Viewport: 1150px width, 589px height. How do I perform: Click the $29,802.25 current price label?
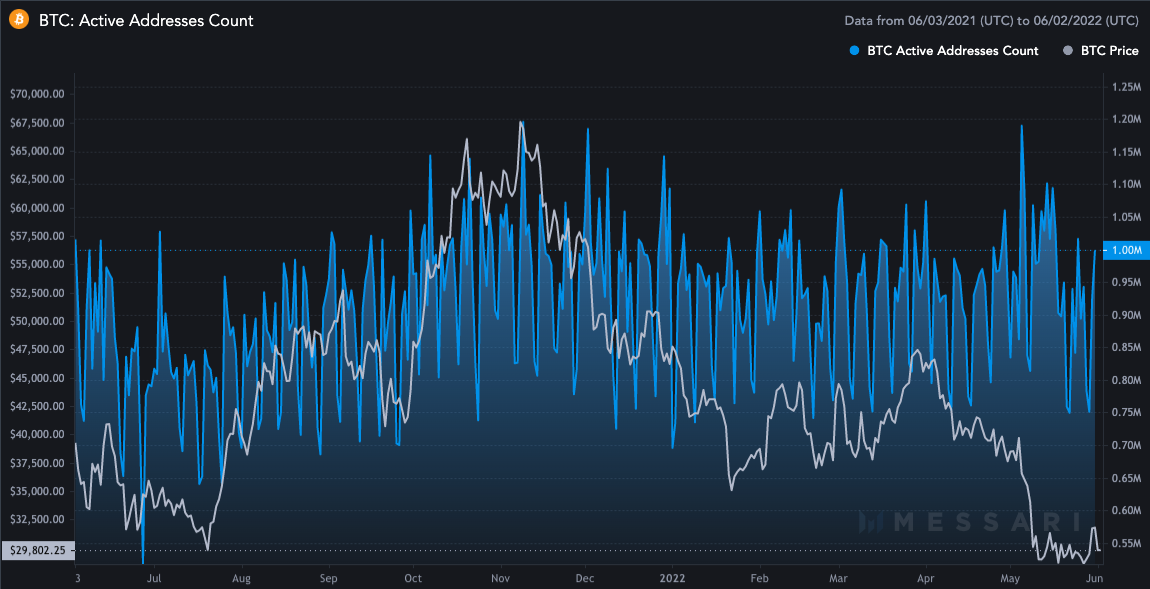click(37, 551)
